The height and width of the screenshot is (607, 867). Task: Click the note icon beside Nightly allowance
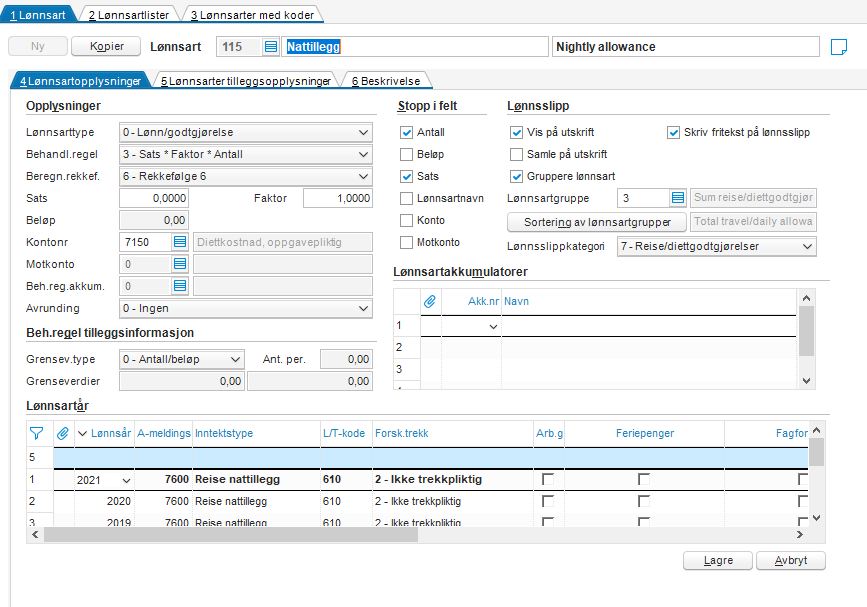(x=839, y=47)
